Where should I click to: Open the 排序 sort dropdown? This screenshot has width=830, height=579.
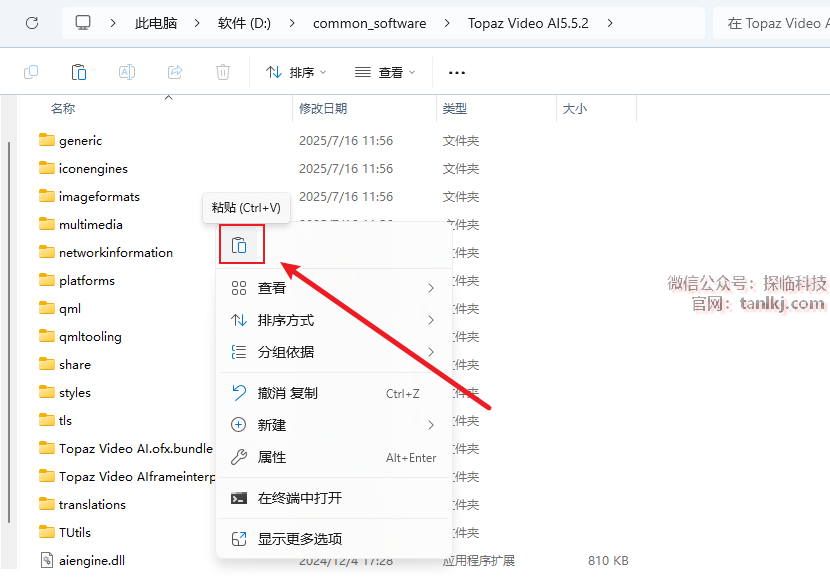[x=296, y=72]
